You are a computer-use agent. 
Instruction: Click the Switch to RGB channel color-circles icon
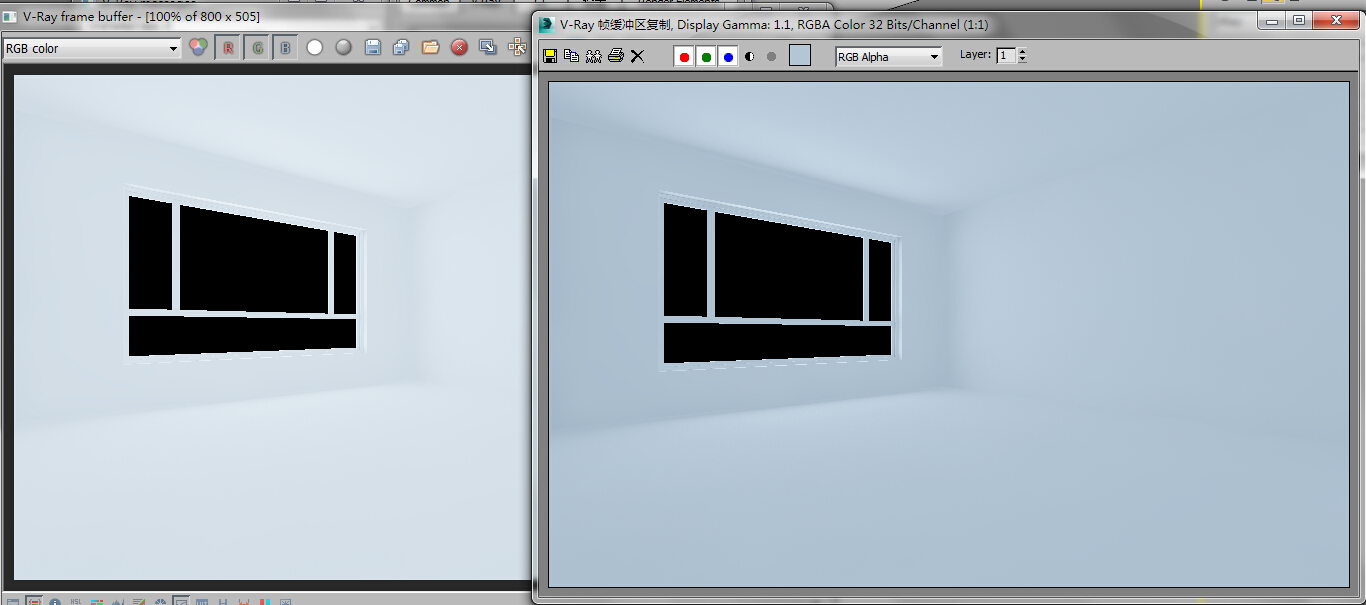[198, 47]
